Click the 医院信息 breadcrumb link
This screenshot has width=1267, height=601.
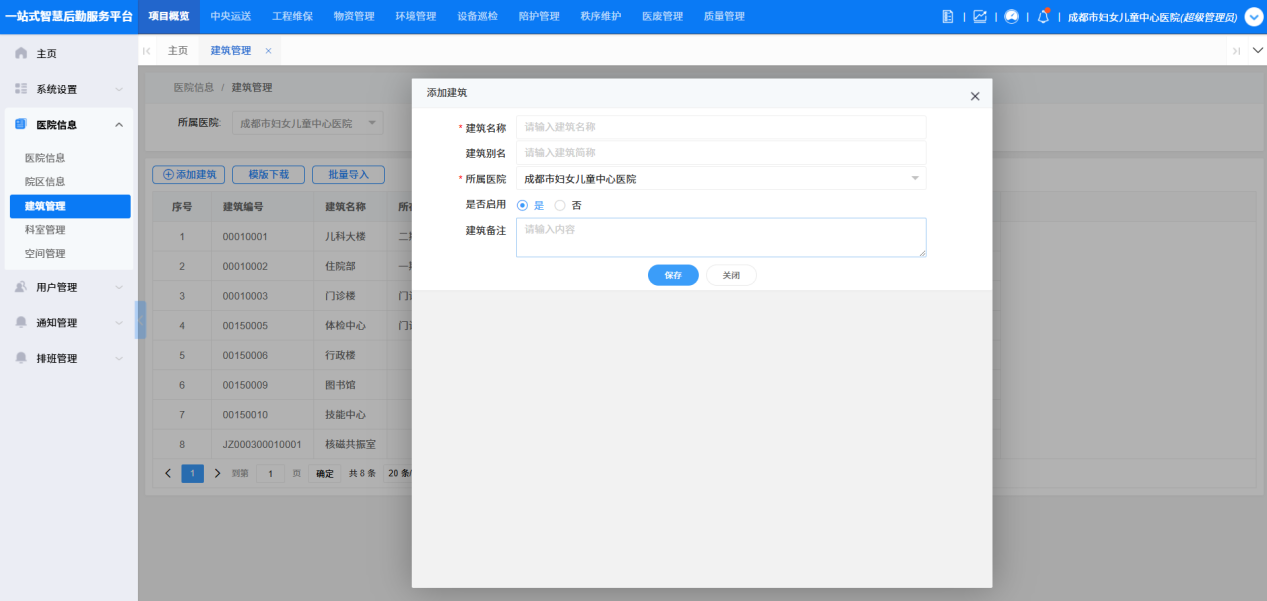[193, 88]
